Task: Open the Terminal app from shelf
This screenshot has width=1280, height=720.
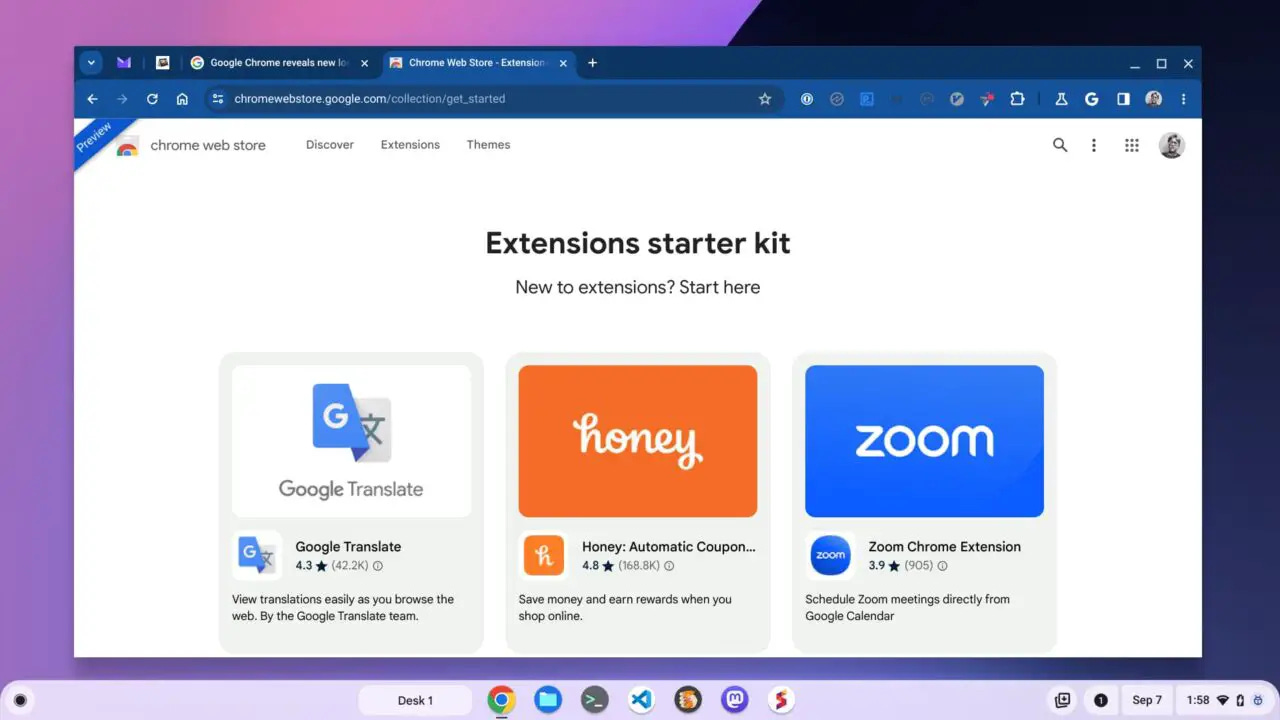Action: [595, 700]
